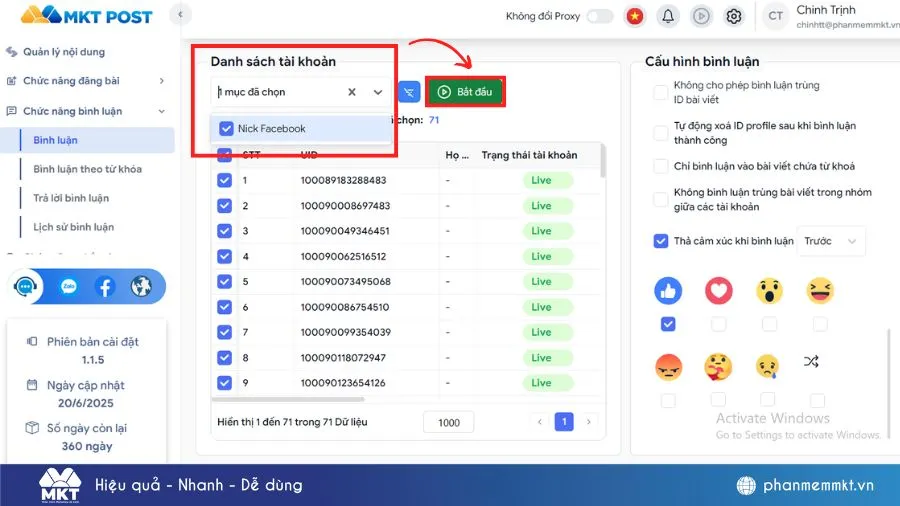Screen dimensions: 900x506
Task: Open Bình luận theo từ khóa
Action: (x=87, y=169)
